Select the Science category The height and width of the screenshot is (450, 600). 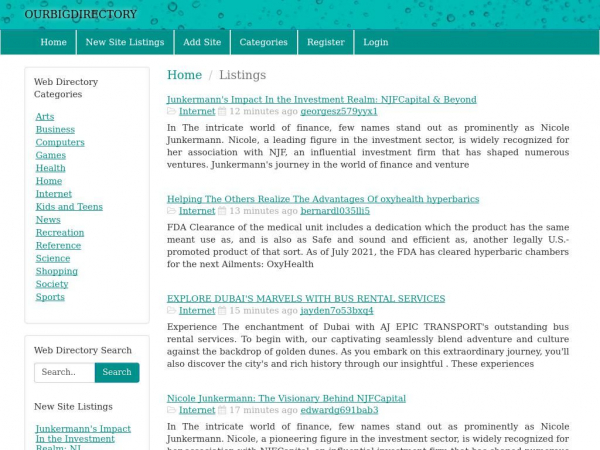[x=53, y=258]
